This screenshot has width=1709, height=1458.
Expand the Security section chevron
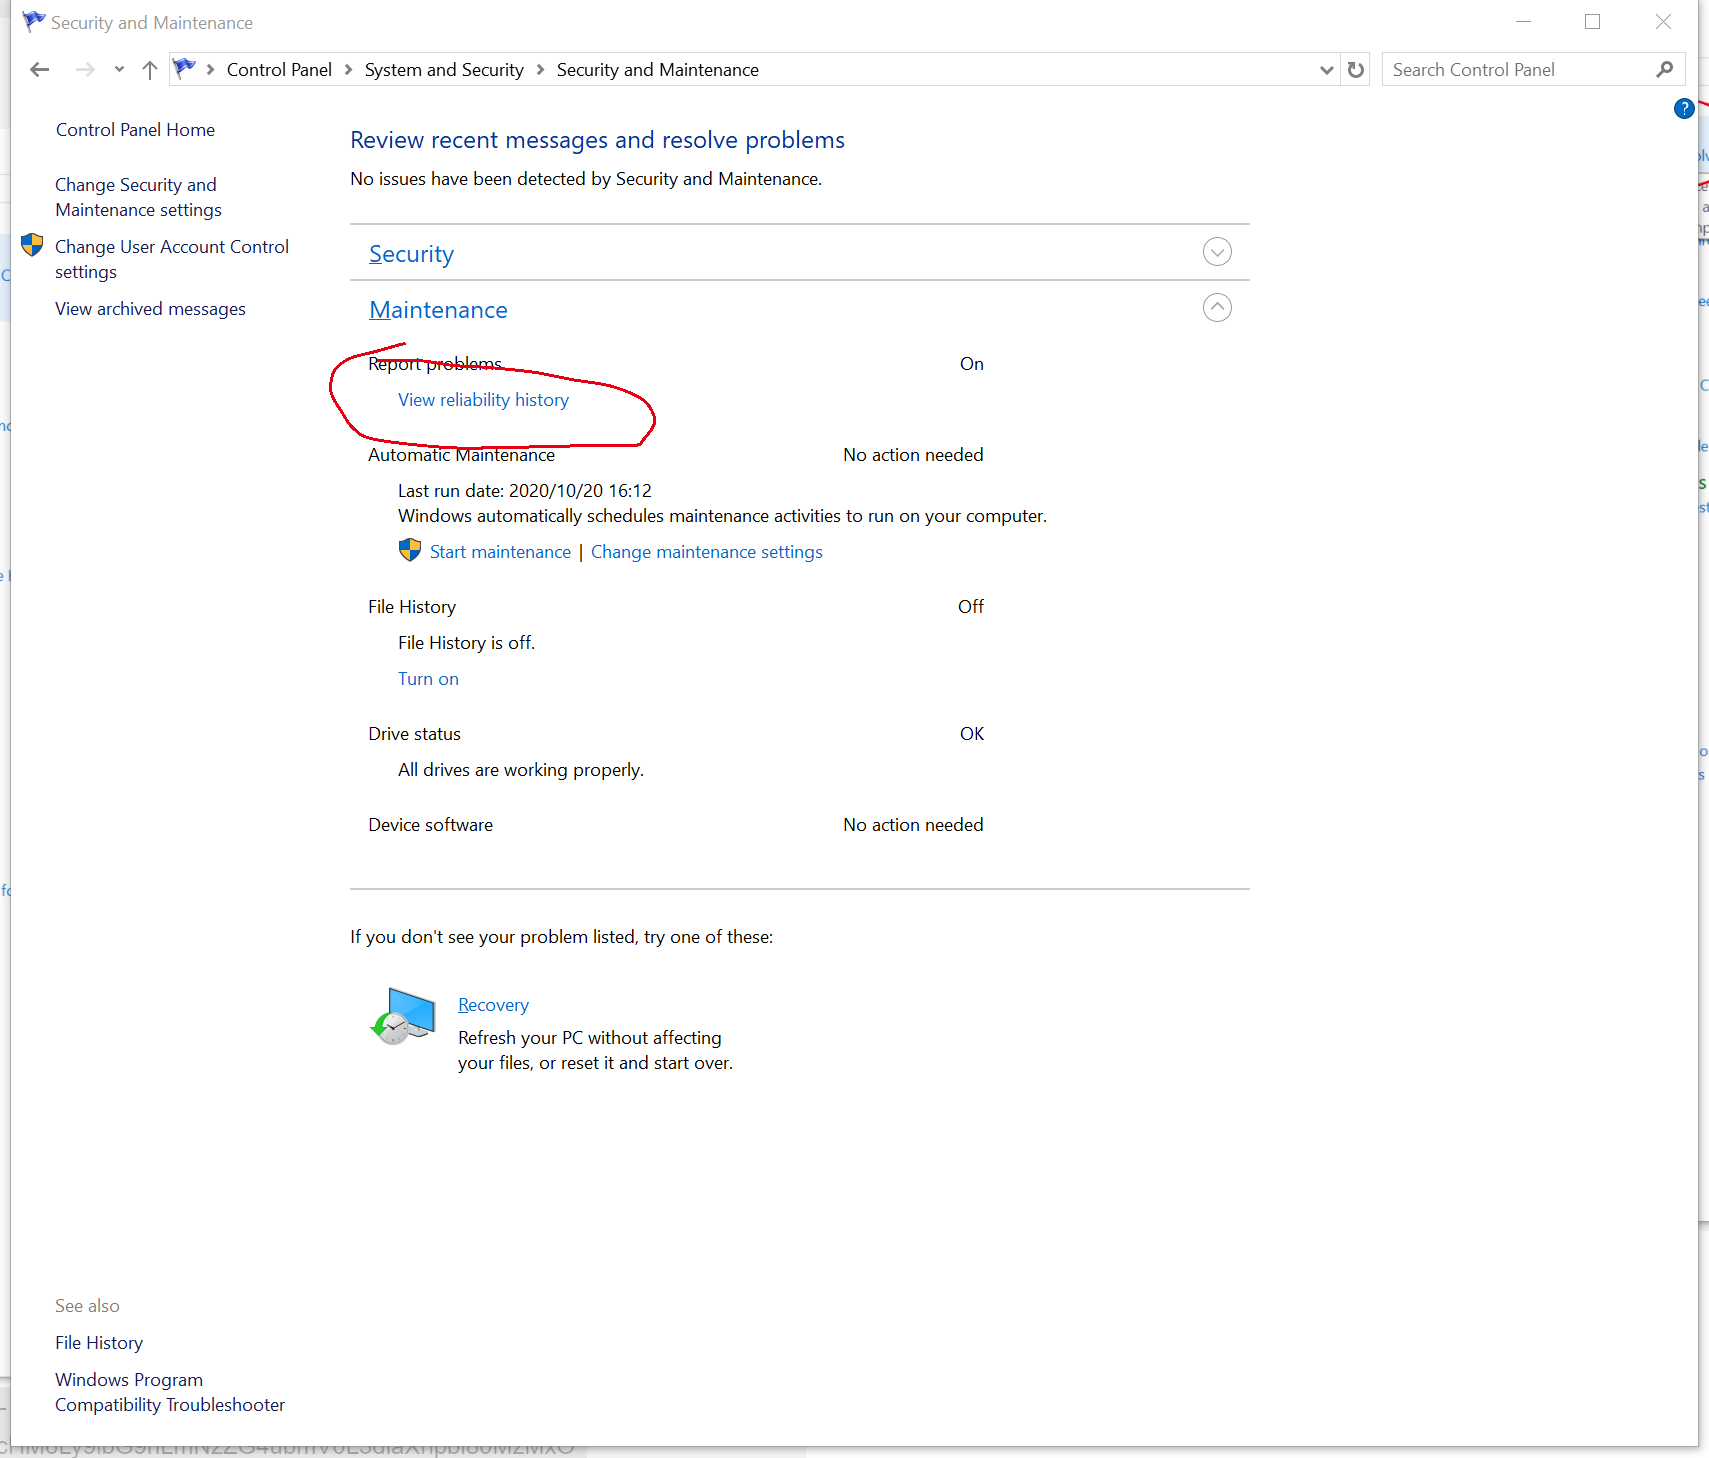[x=1217, y=252]
